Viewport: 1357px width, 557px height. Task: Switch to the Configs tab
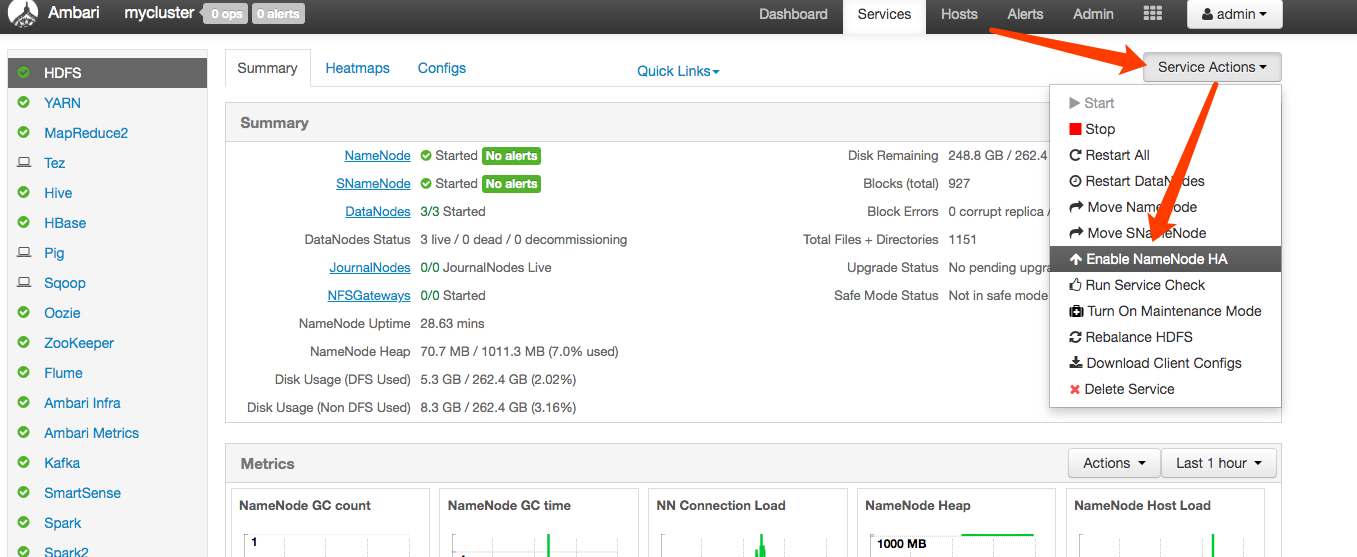coord(442,68)
